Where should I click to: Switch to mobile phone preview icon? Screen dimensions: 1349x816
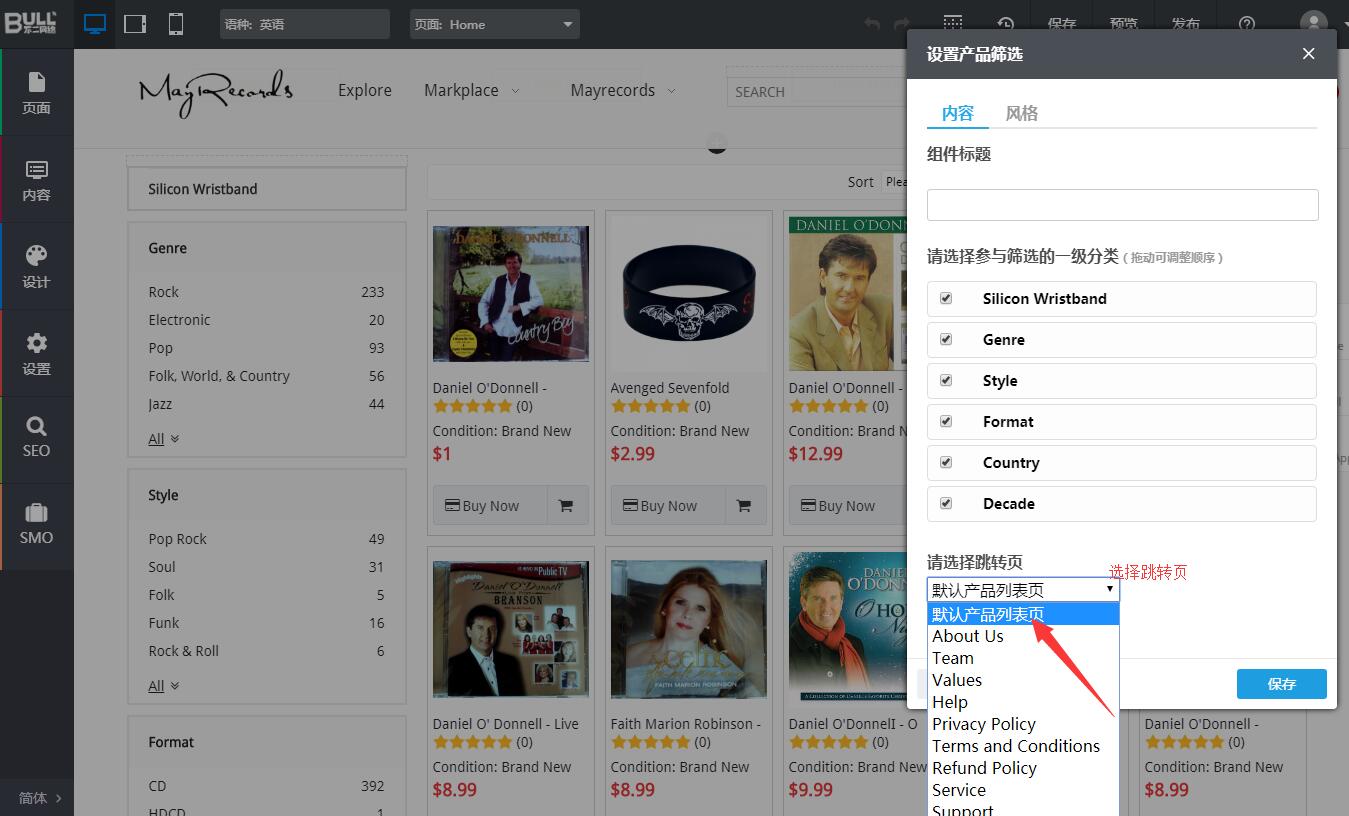[x=176, y=24]
